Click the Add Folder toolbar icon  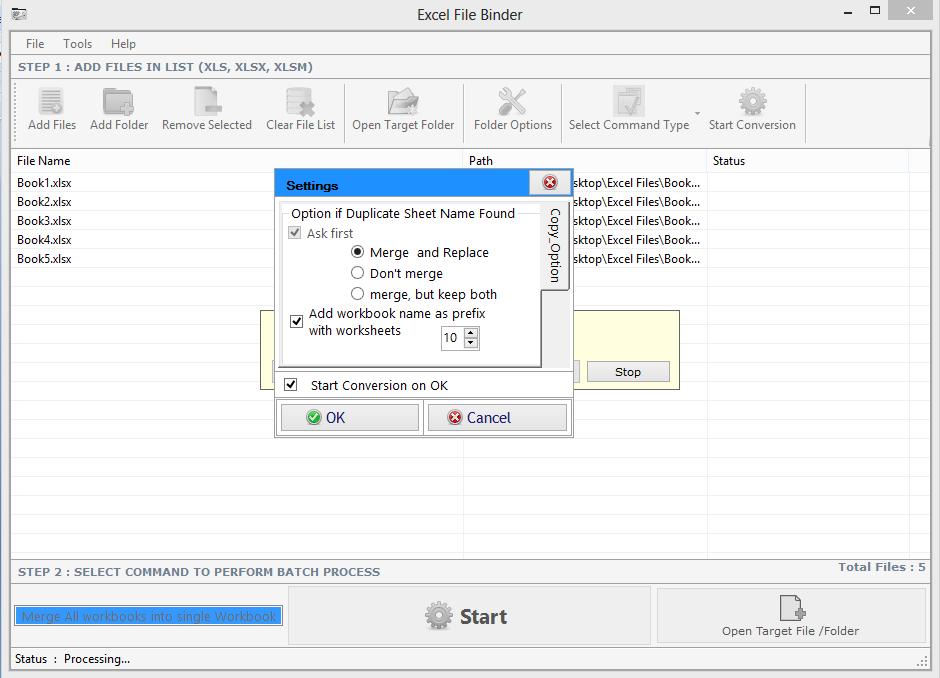119,101
